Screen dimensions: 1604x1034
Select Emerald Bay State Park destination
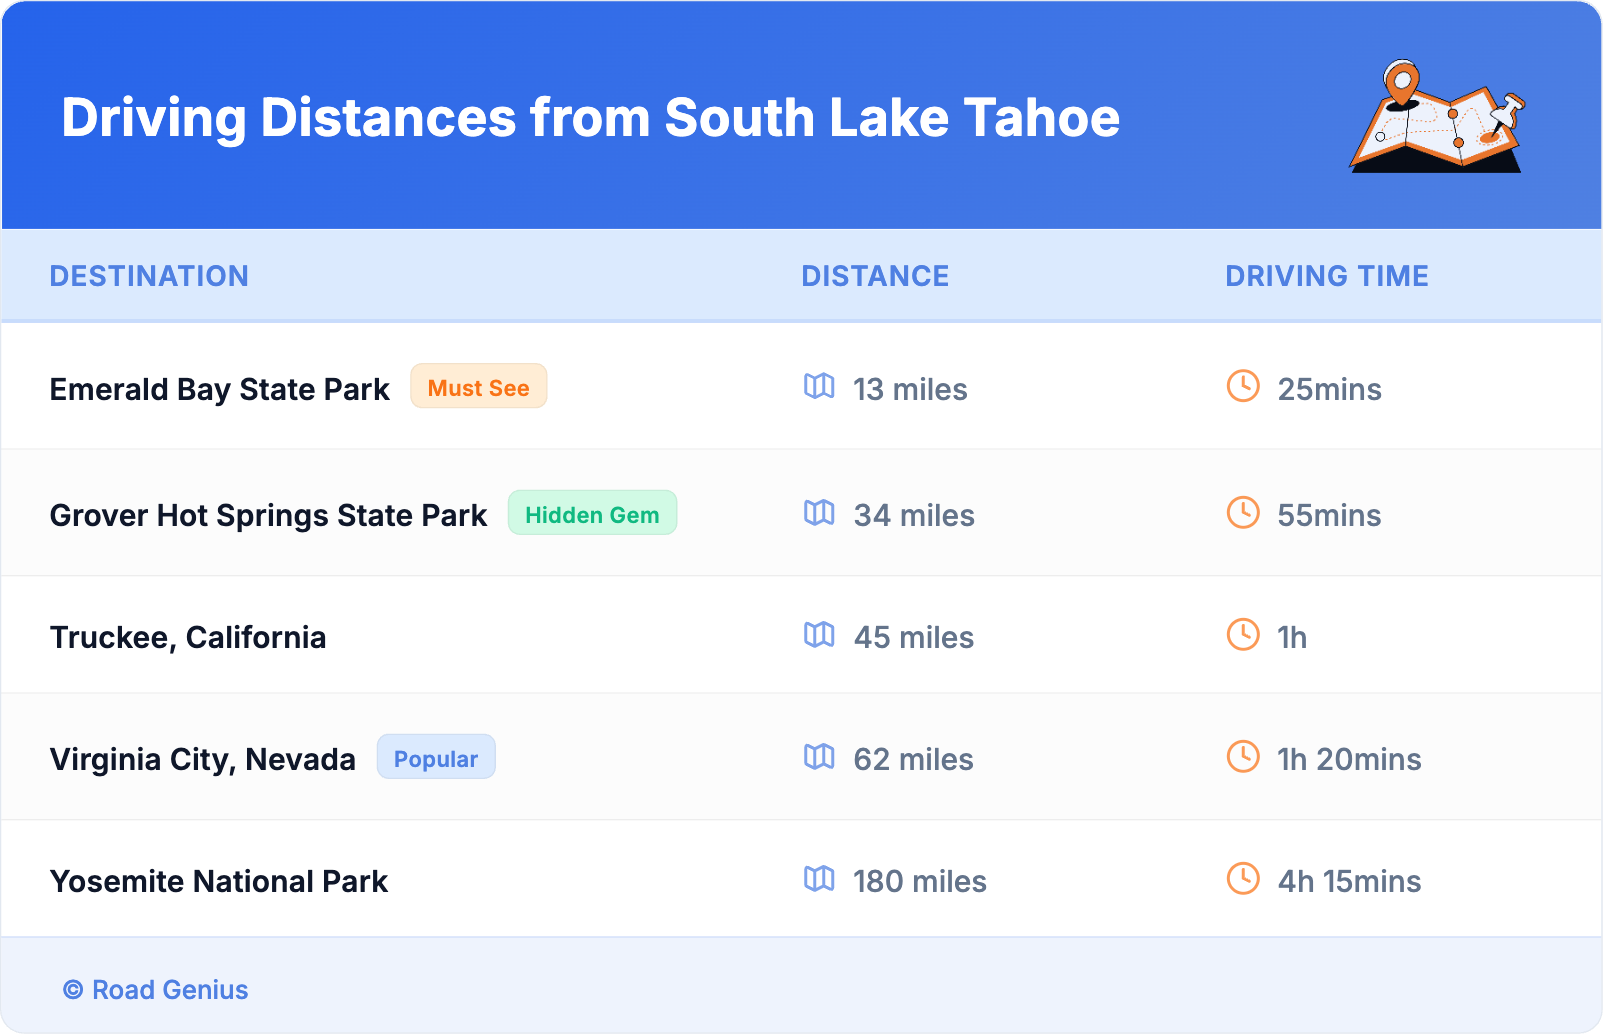[x=219, y=389]
